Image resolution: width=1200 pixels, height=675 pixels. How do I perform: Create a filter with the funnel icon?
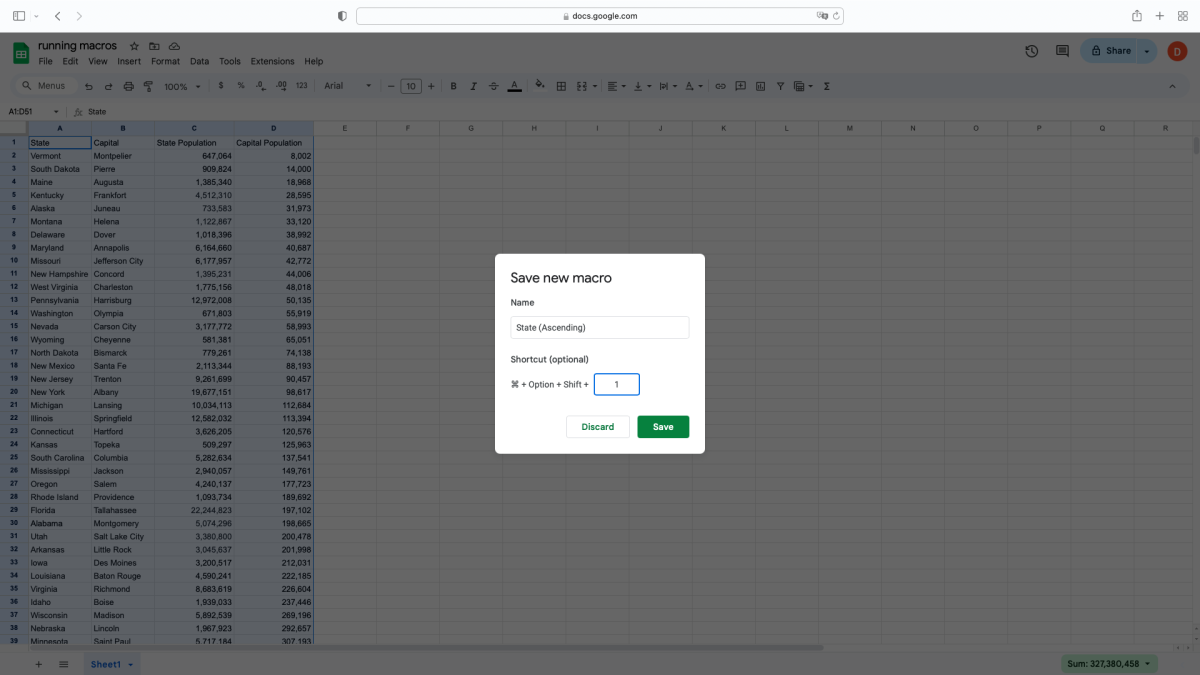click(780, 86)
